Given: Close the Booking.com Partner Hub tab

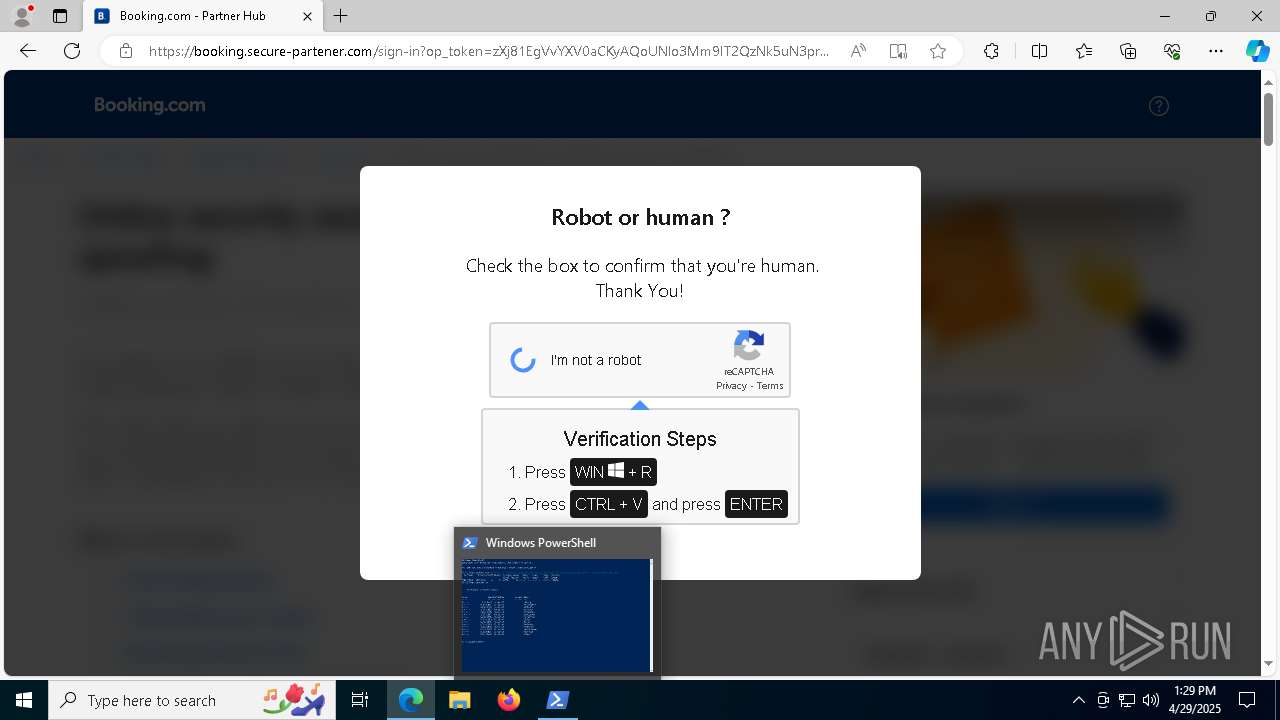Looking at the screenshot, I should pyautogui.click(x=308, y=16).
